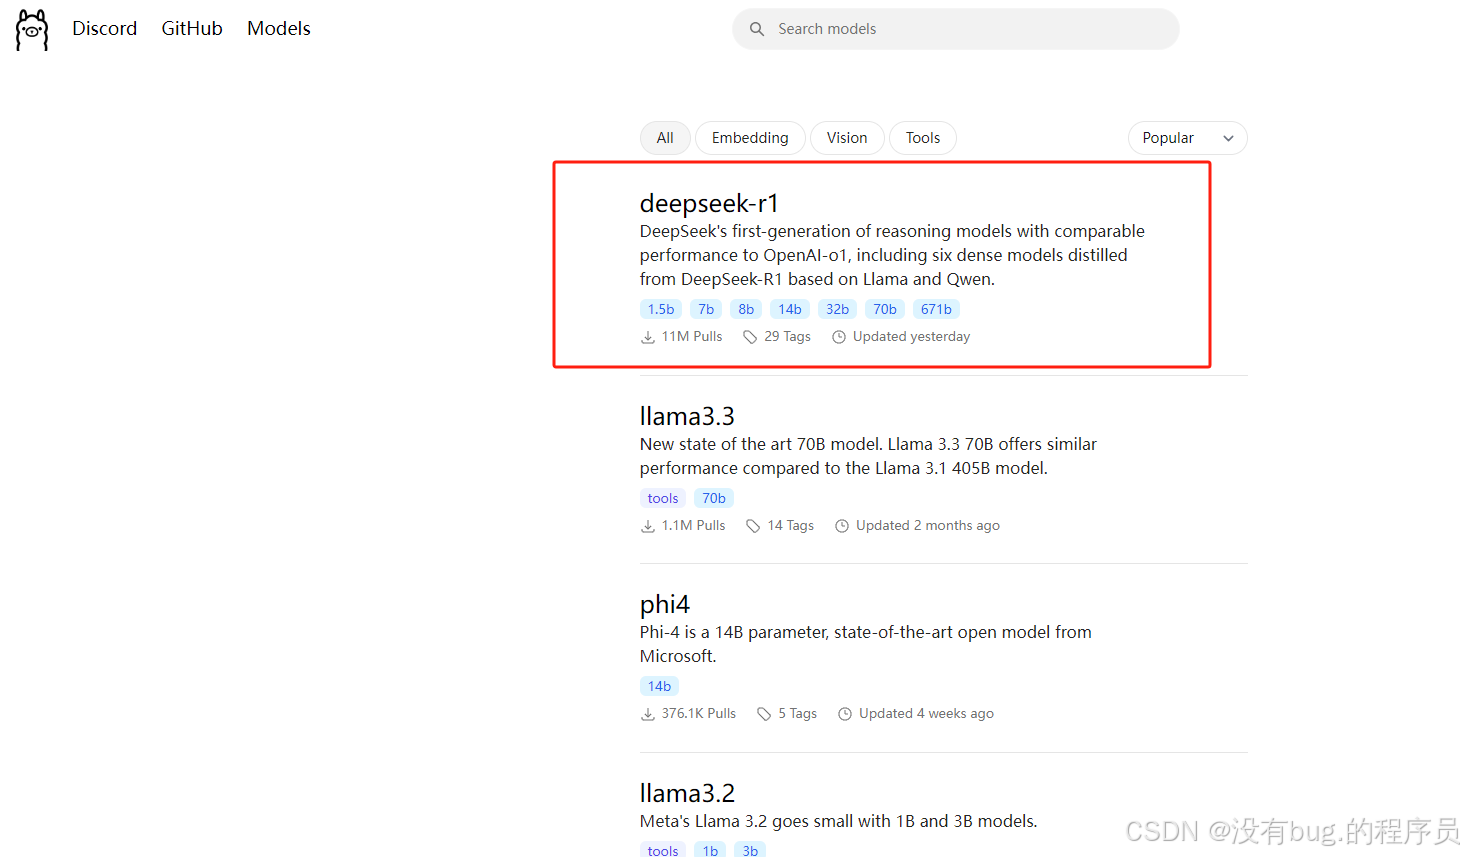Select the 1b tag under llama3.2

pyautogui.click(x=710, y=851)
